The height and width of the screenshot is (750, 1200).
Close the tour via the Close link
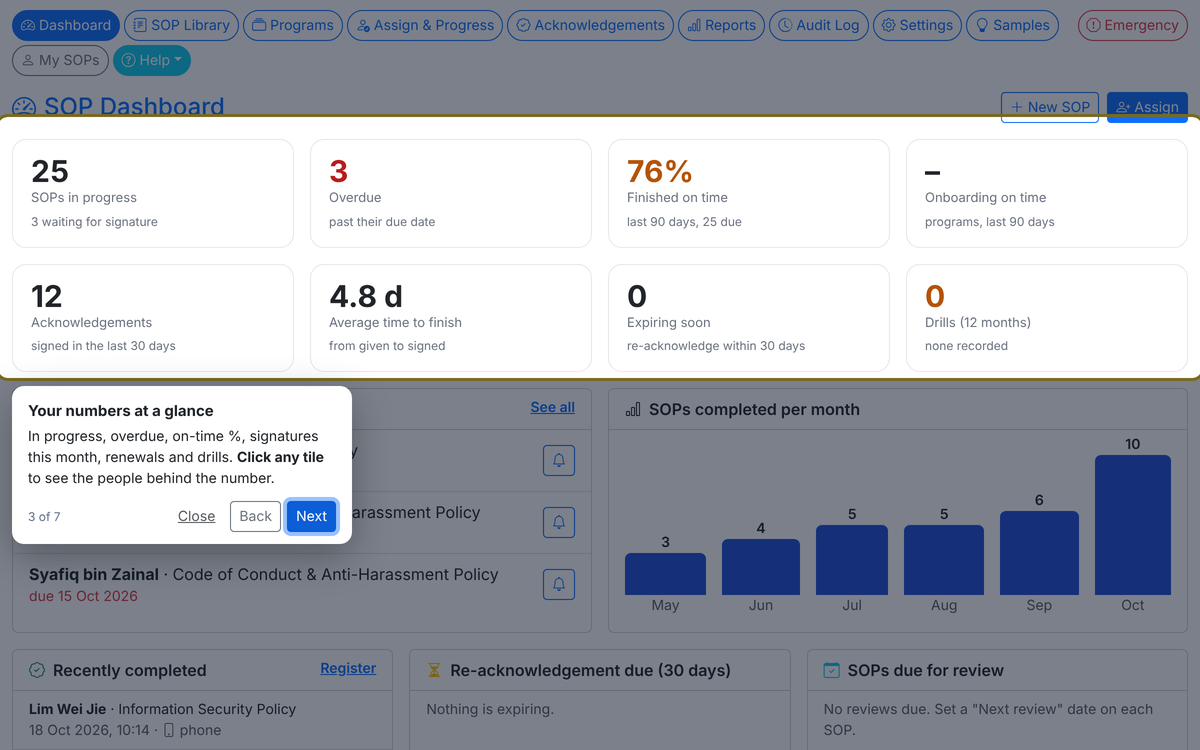[x=196, y=516]
